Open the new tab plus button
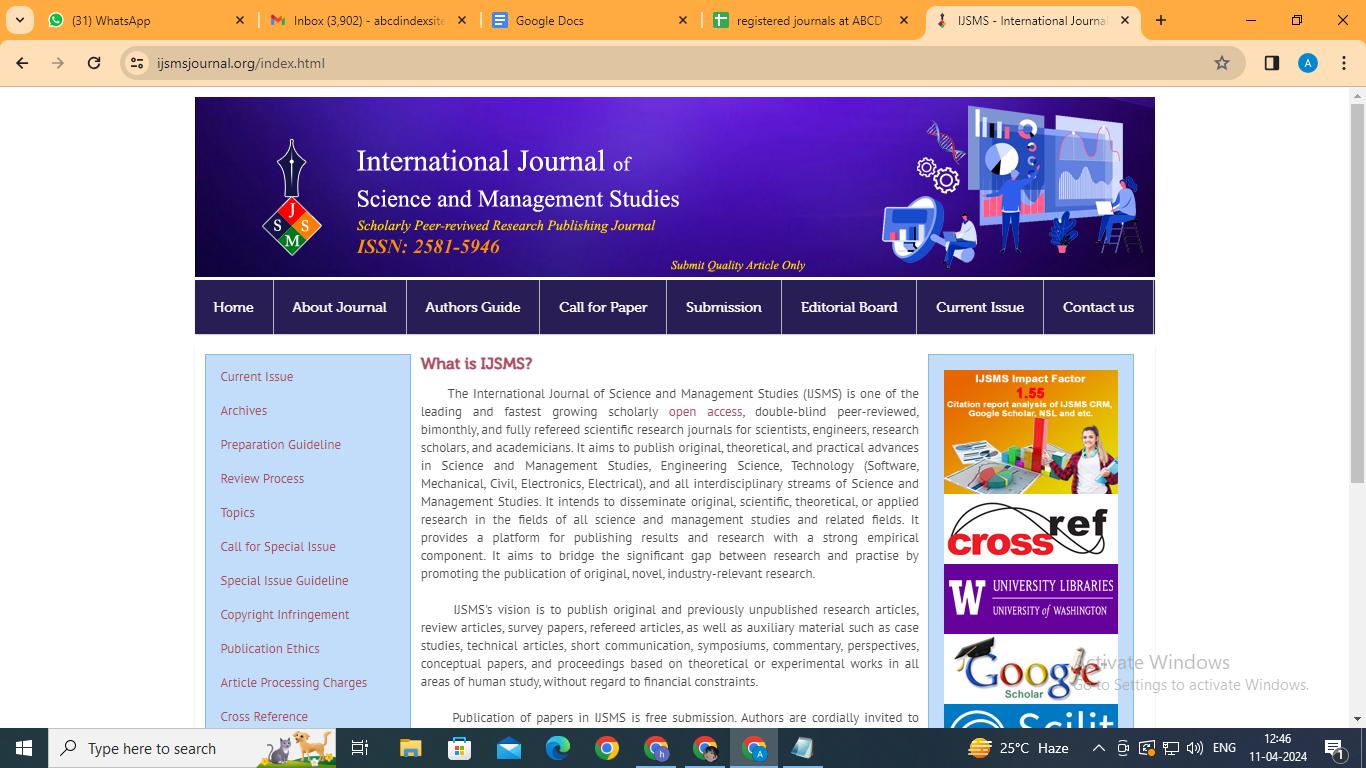The image size is (1366, 768). 1161,20
